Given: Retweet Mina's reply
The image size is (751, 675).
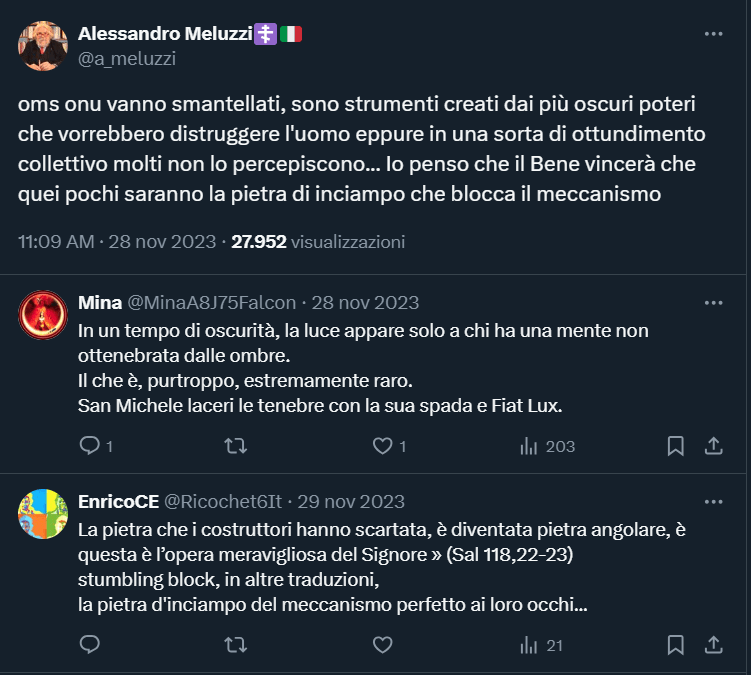Looking at the screenshot, I should 236,446.
